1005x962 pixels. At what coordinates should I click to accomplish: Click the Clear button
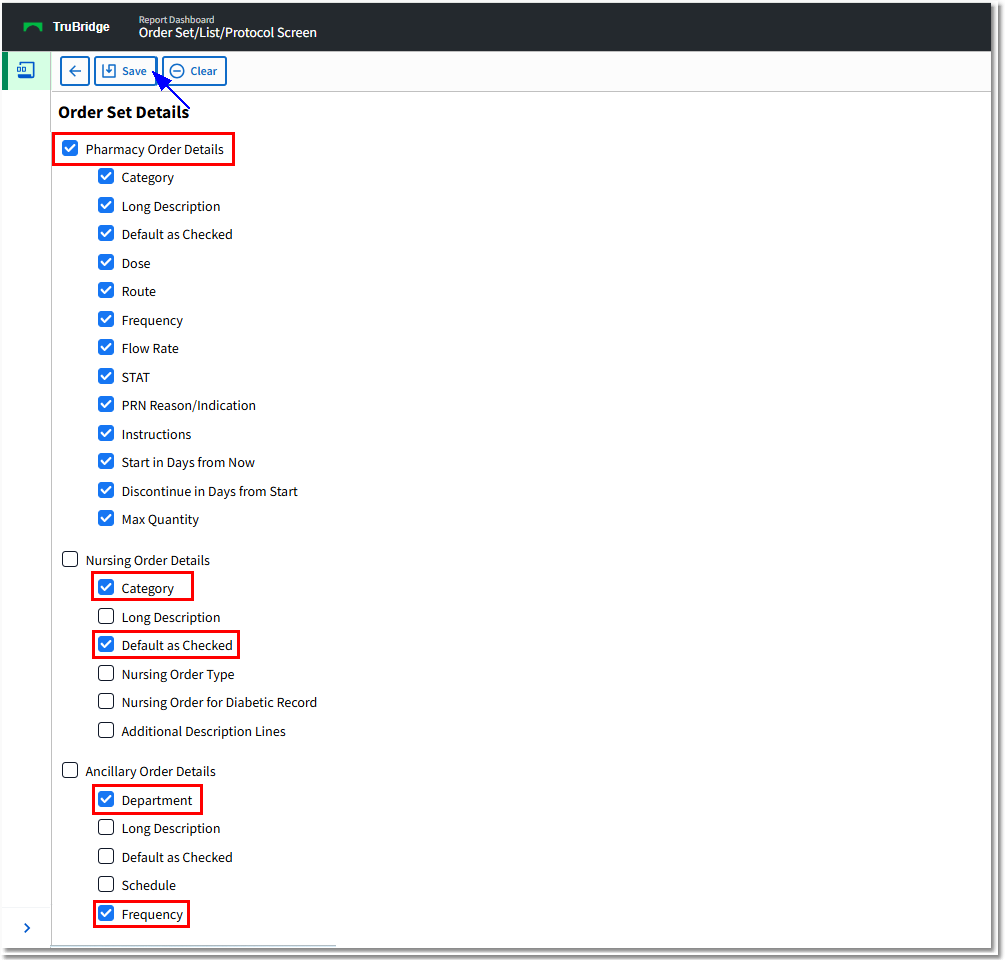pyautogui.click(x=194, y=70)
